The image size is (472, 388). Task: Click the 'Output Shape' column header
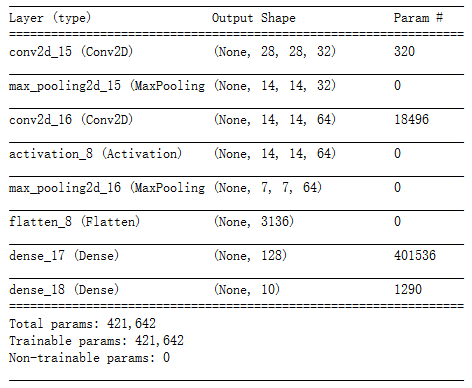[254, 18]
